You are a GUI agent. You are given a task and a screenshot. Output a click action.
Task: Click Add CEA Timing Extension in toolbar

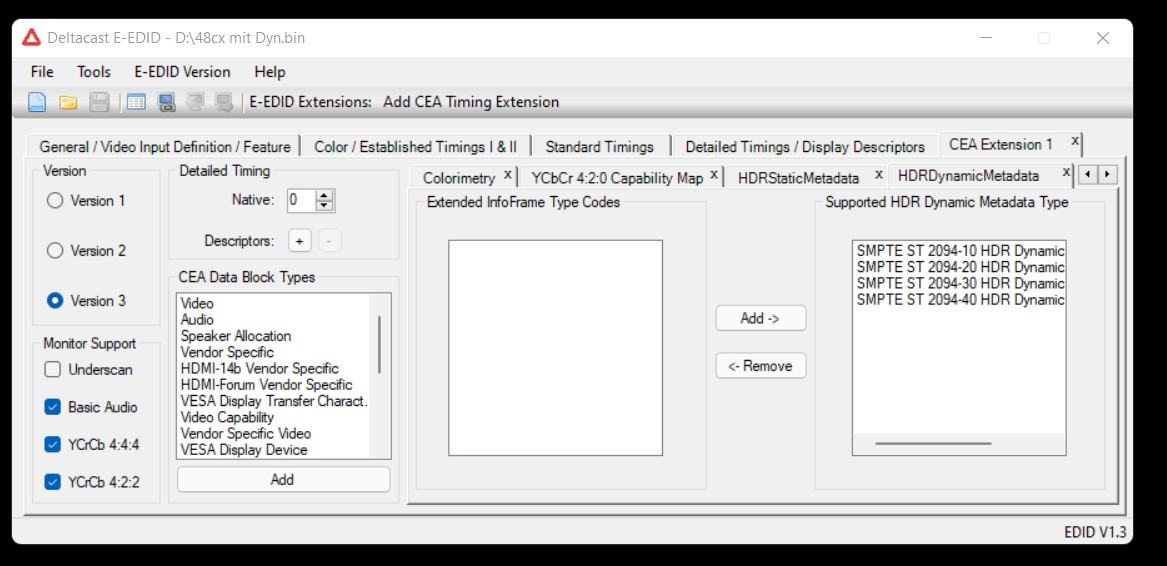[471, 102]
